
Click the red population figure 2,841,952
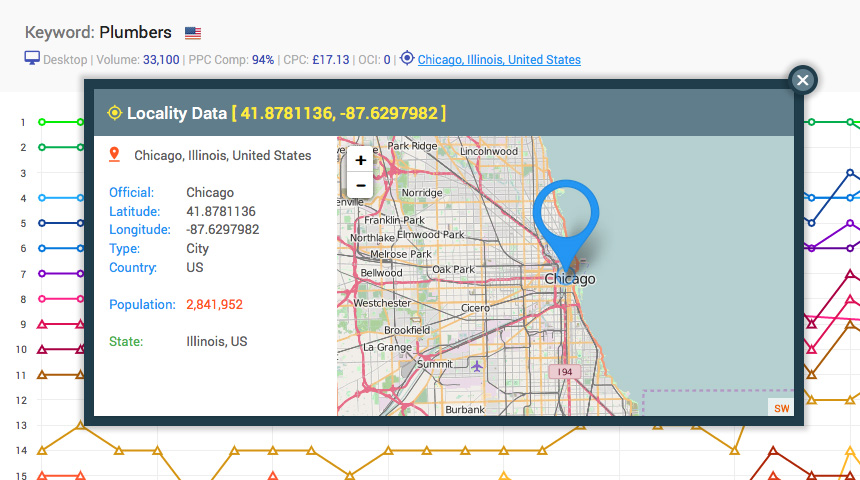tap(214, 305)
